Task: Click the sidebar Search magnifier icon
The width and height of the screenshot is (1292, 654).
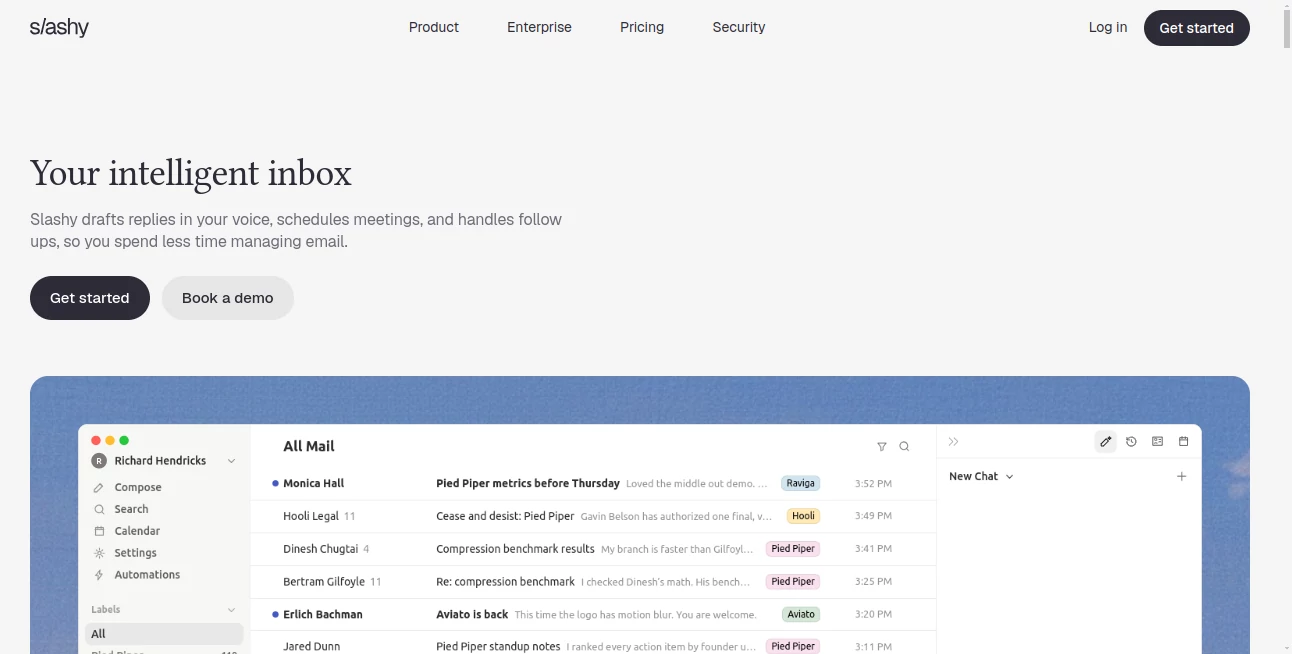Action: point(99,510)
